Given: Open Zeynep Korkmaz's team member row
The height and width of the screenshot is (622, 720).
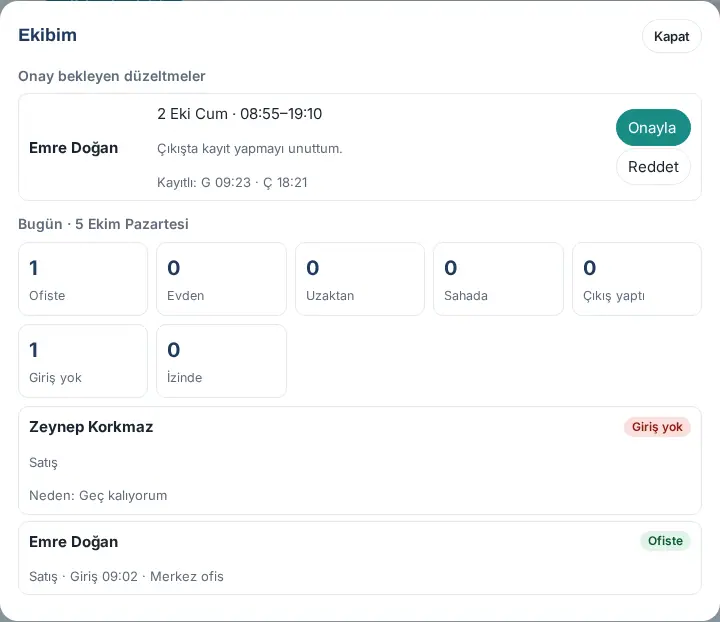Looking at the screenshot, I should point(360,460).
